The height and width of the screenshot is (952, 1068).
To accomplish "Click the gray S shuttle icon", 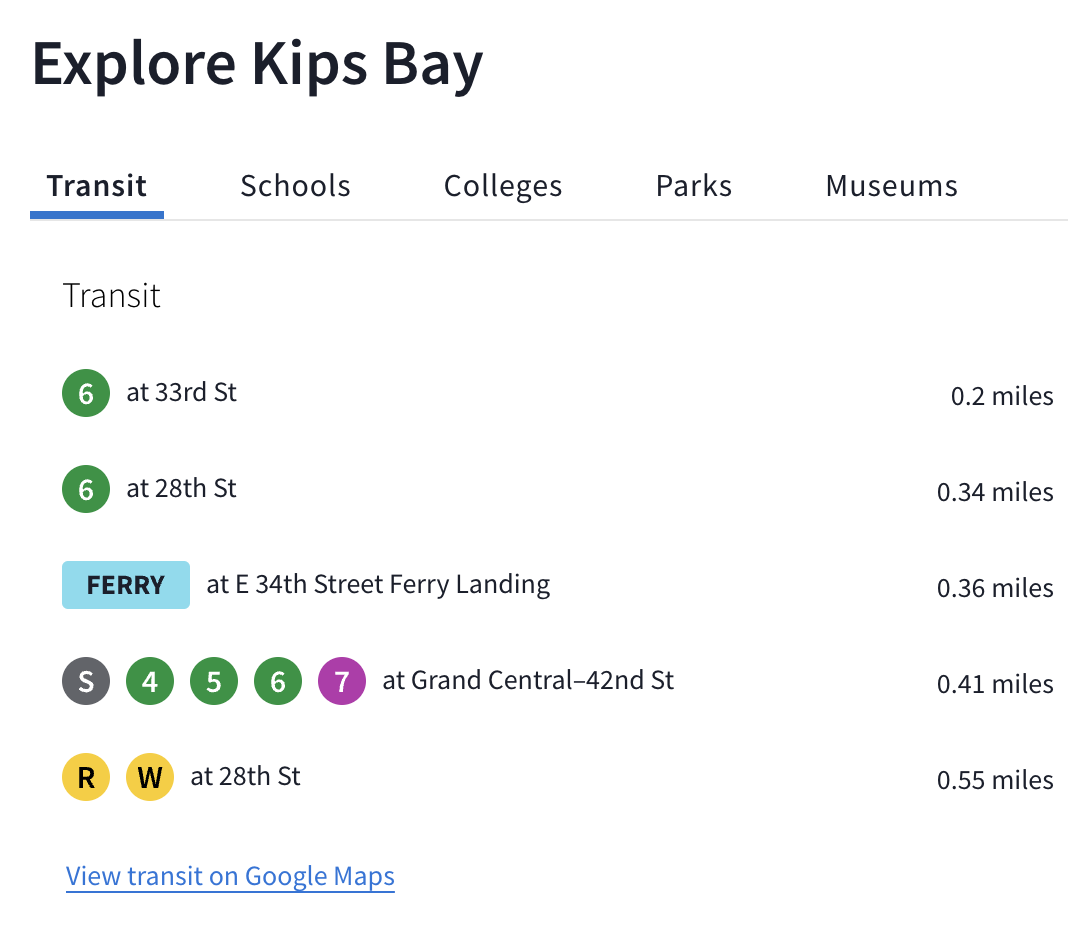I will (x=86, y=681).
